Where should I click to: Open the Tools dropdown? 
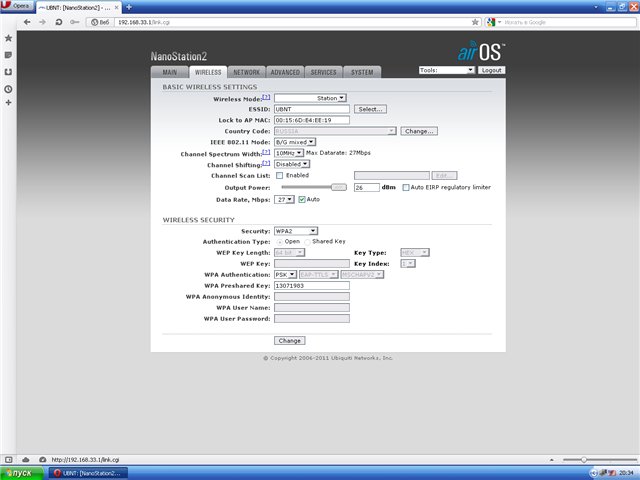447,70
